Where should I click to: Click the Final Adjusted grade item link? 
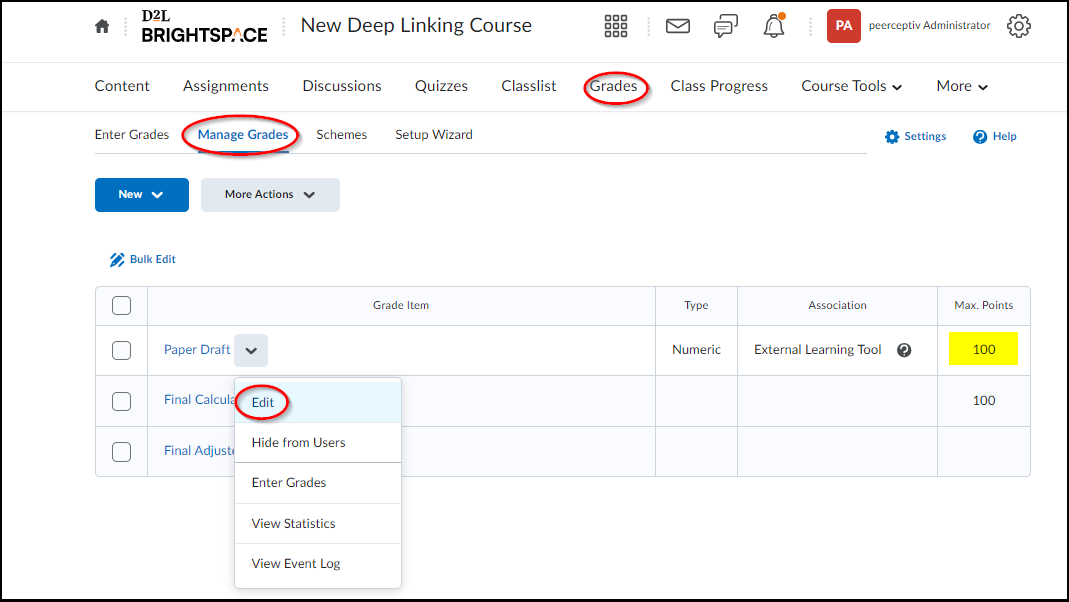[x=199, y=451]
